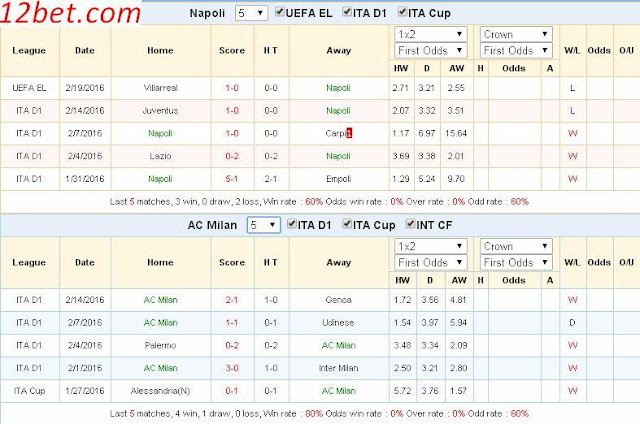Expand the 1x2 dropdown in Napoli table

[431, 34]
